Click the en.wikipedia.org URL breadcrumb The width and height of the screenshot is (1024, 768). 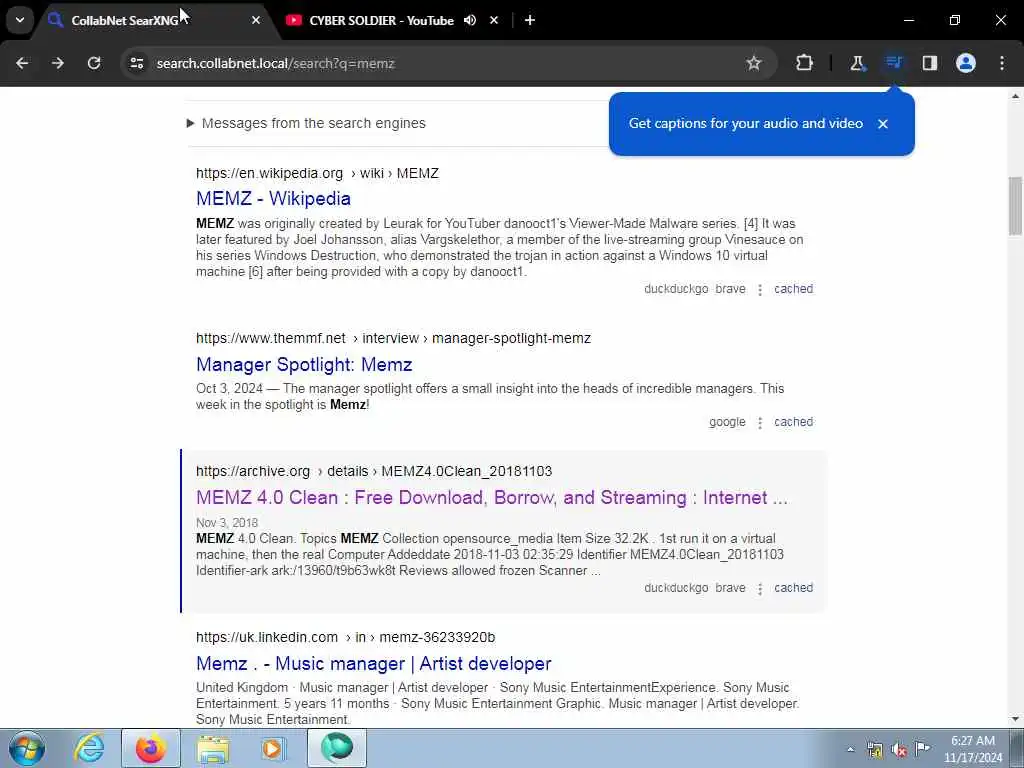click(317, 174)
